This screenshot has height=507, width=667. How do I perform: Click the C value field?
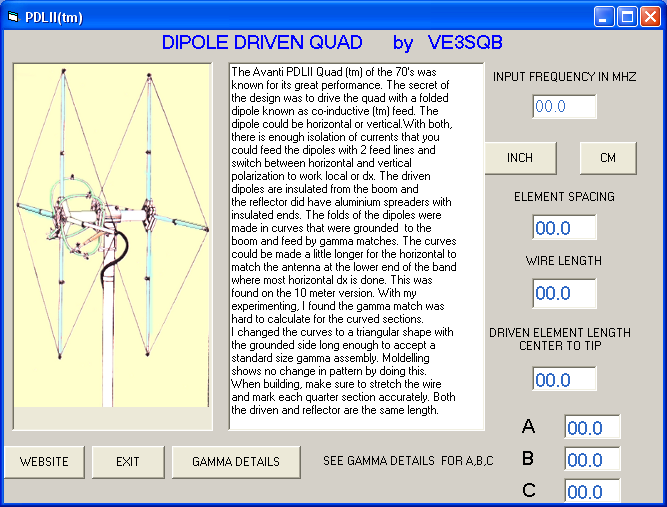[x=592, y=491]
